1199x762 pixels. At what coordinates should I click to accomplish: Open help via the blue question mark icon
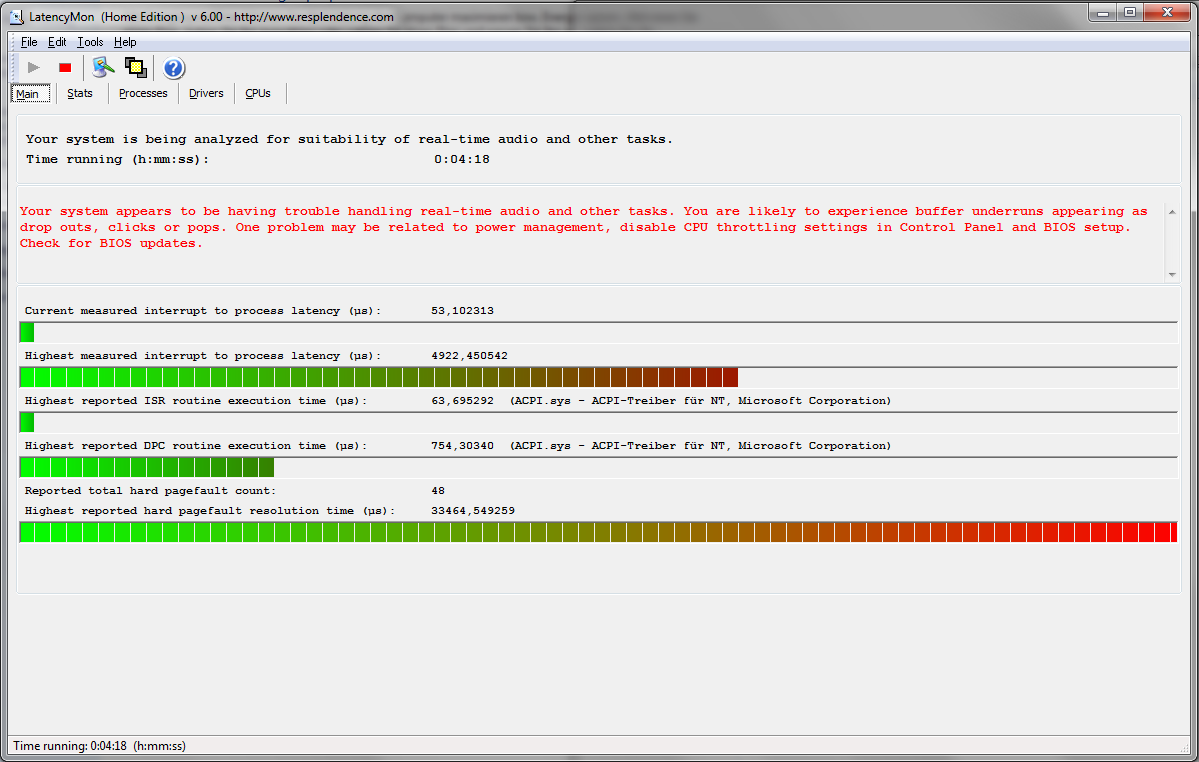tap(174, 68)
